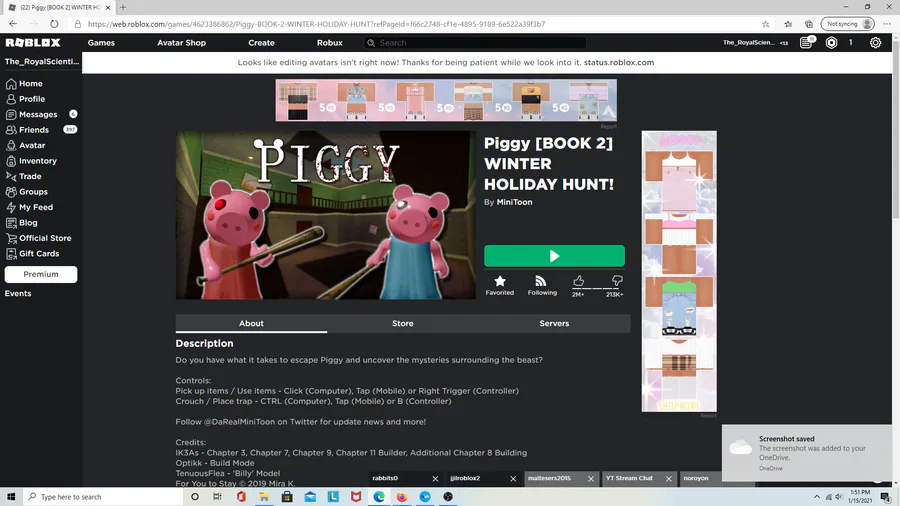Open the browser three-dot settings menu
The width and height of the screenshot is (900, 506).
(x=887, y=24)
